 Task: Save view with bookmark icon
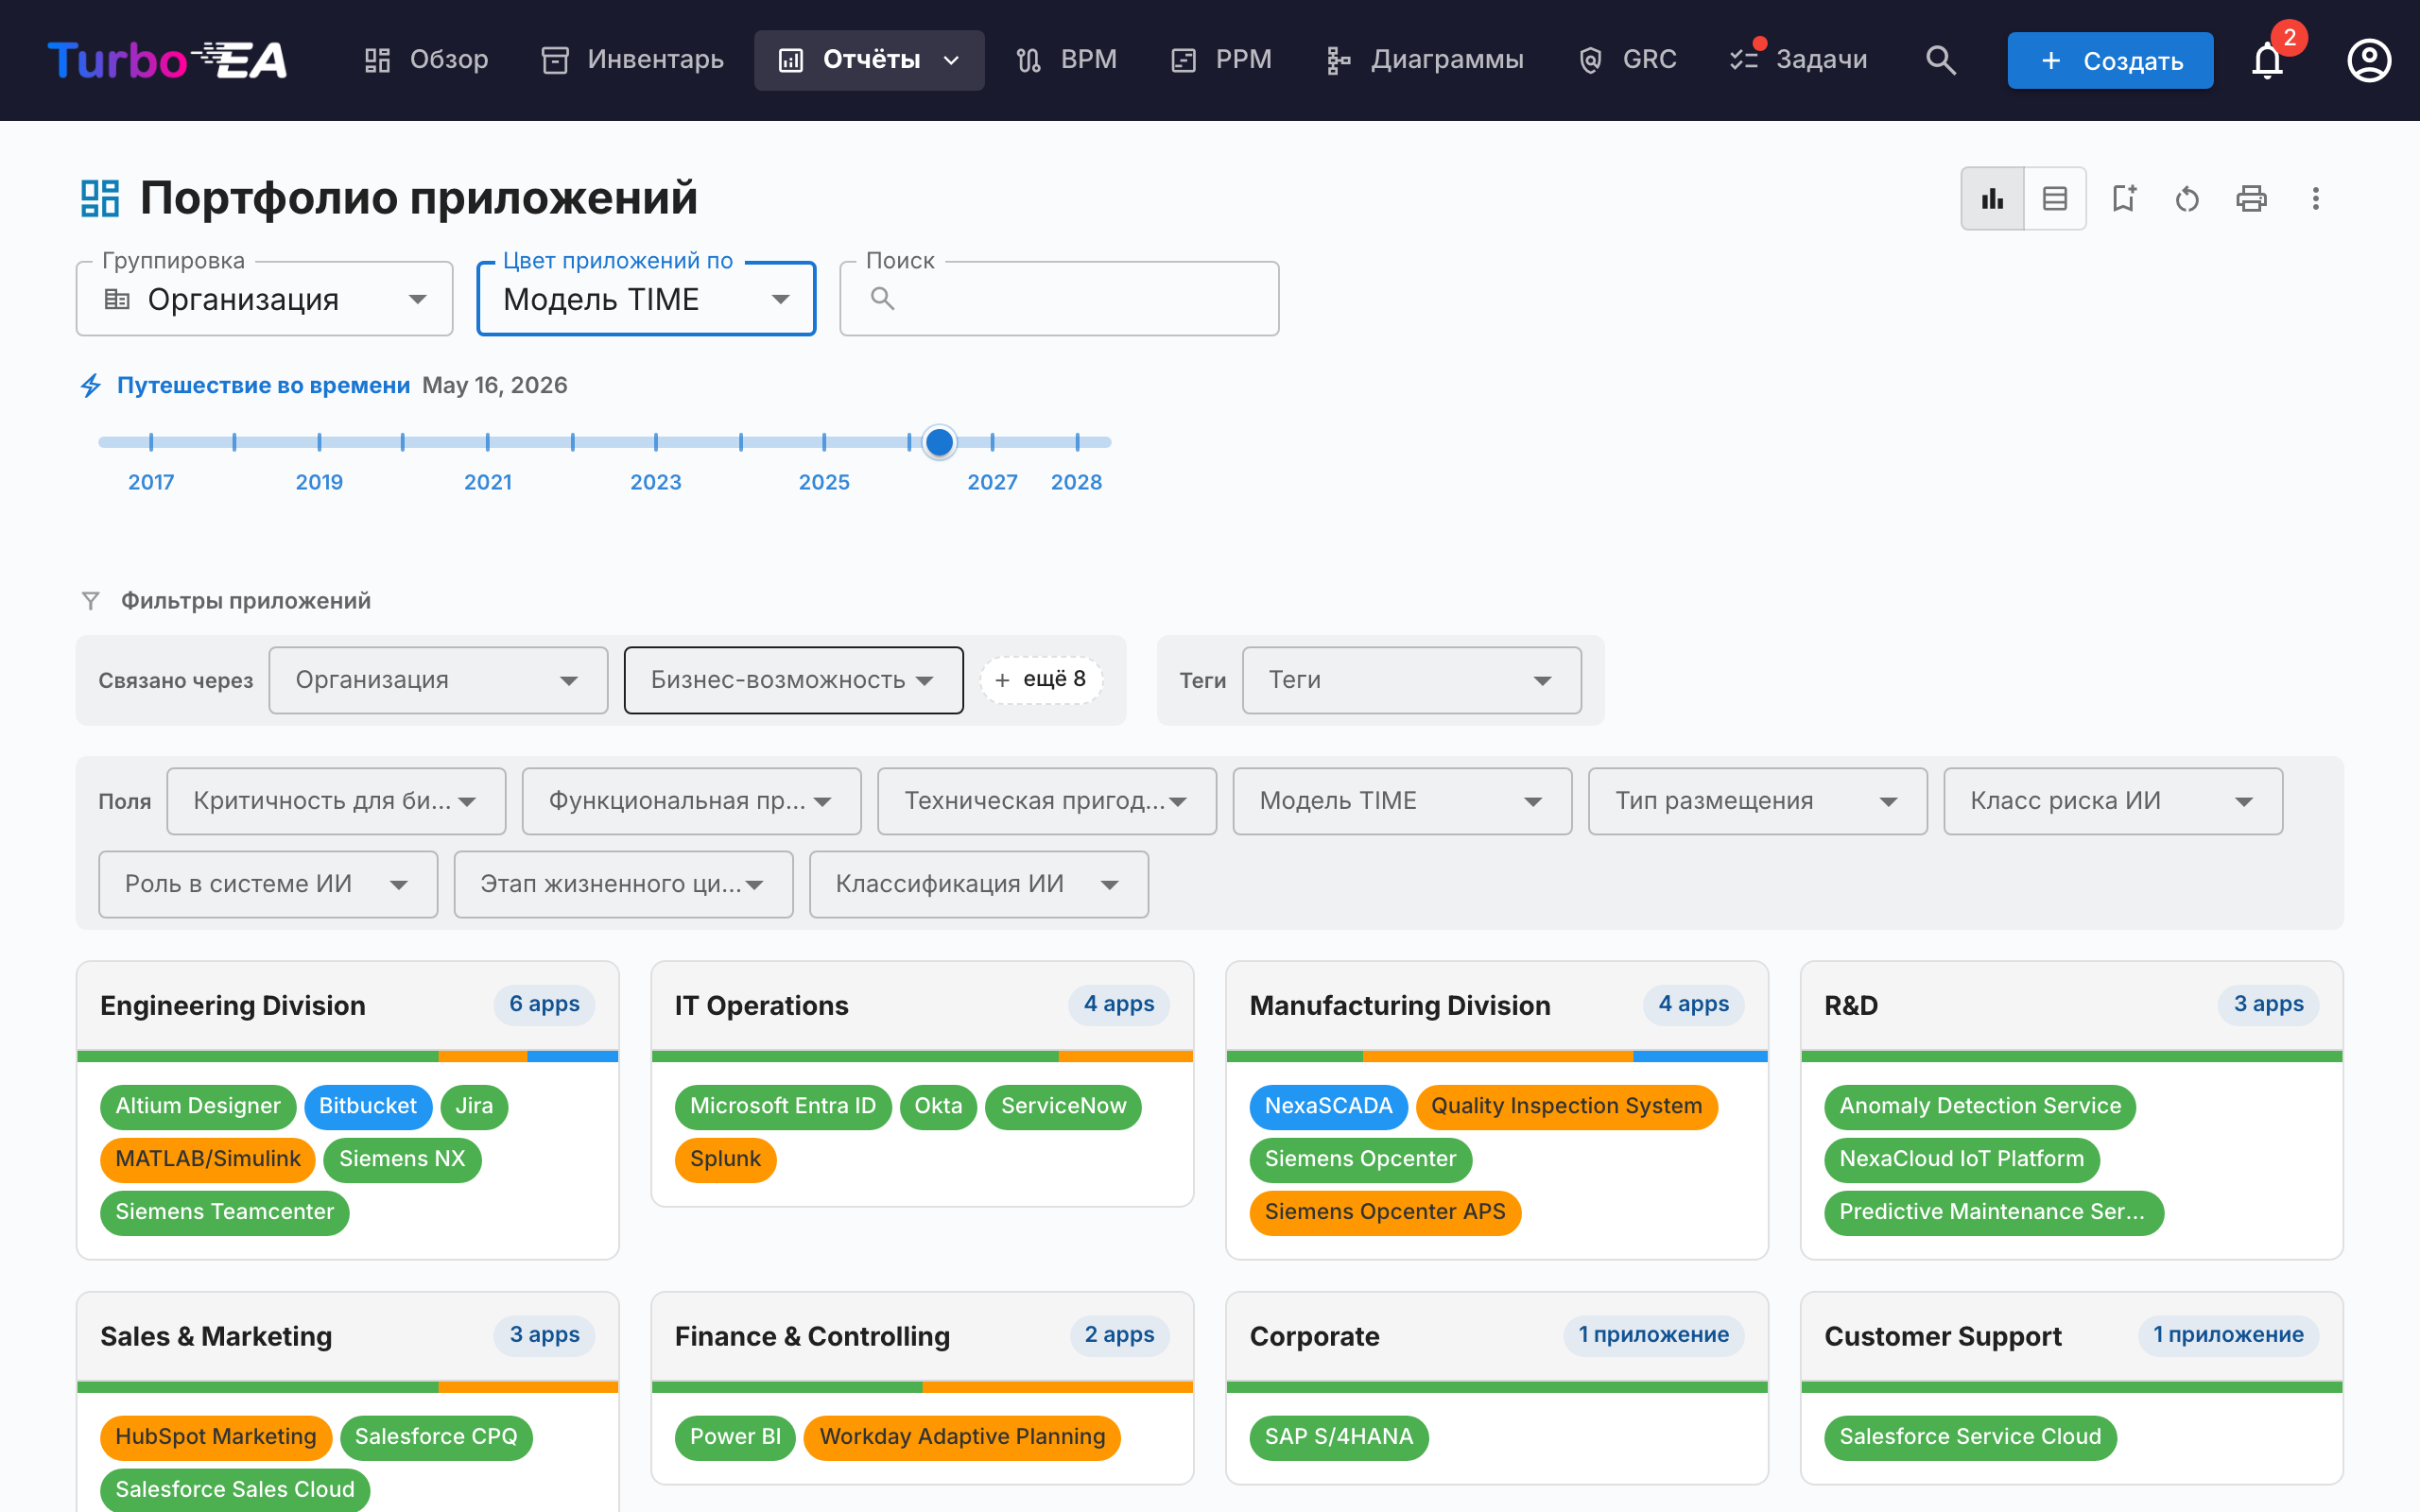tap(2124, 198)
